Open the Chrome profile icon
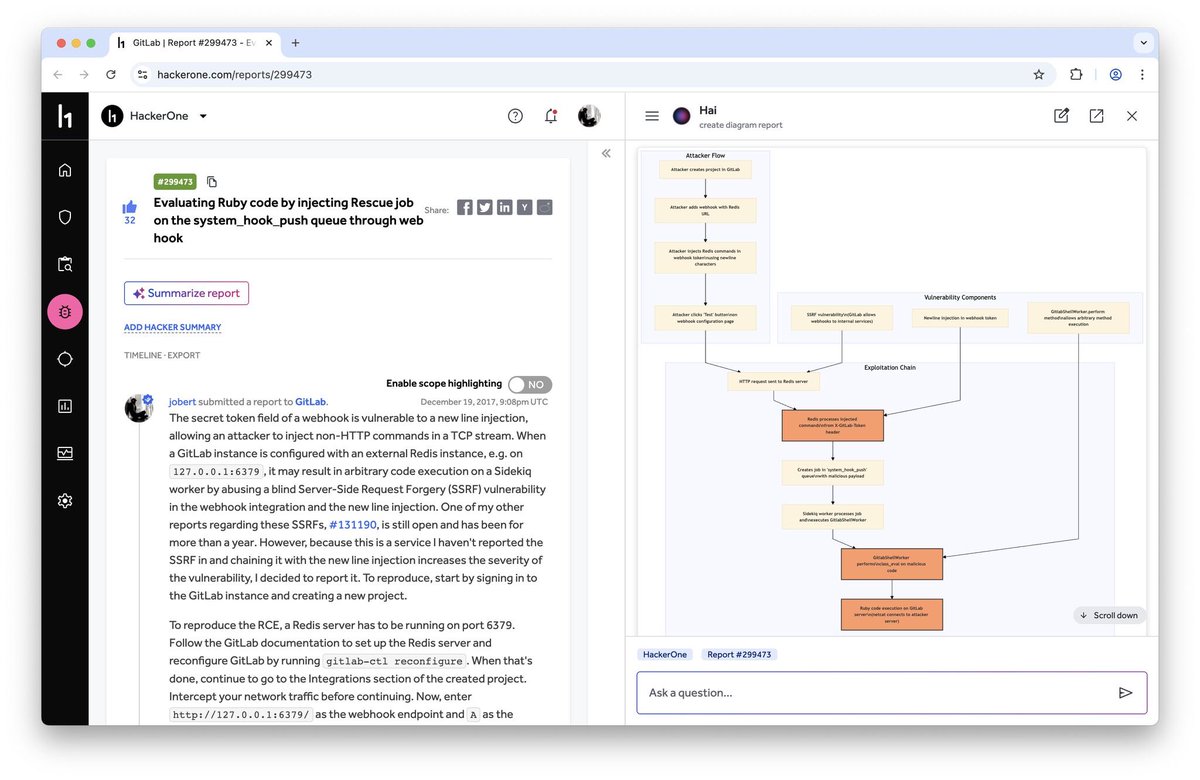The width and height of the screenshot is (1200, 780). point(1115,74)
